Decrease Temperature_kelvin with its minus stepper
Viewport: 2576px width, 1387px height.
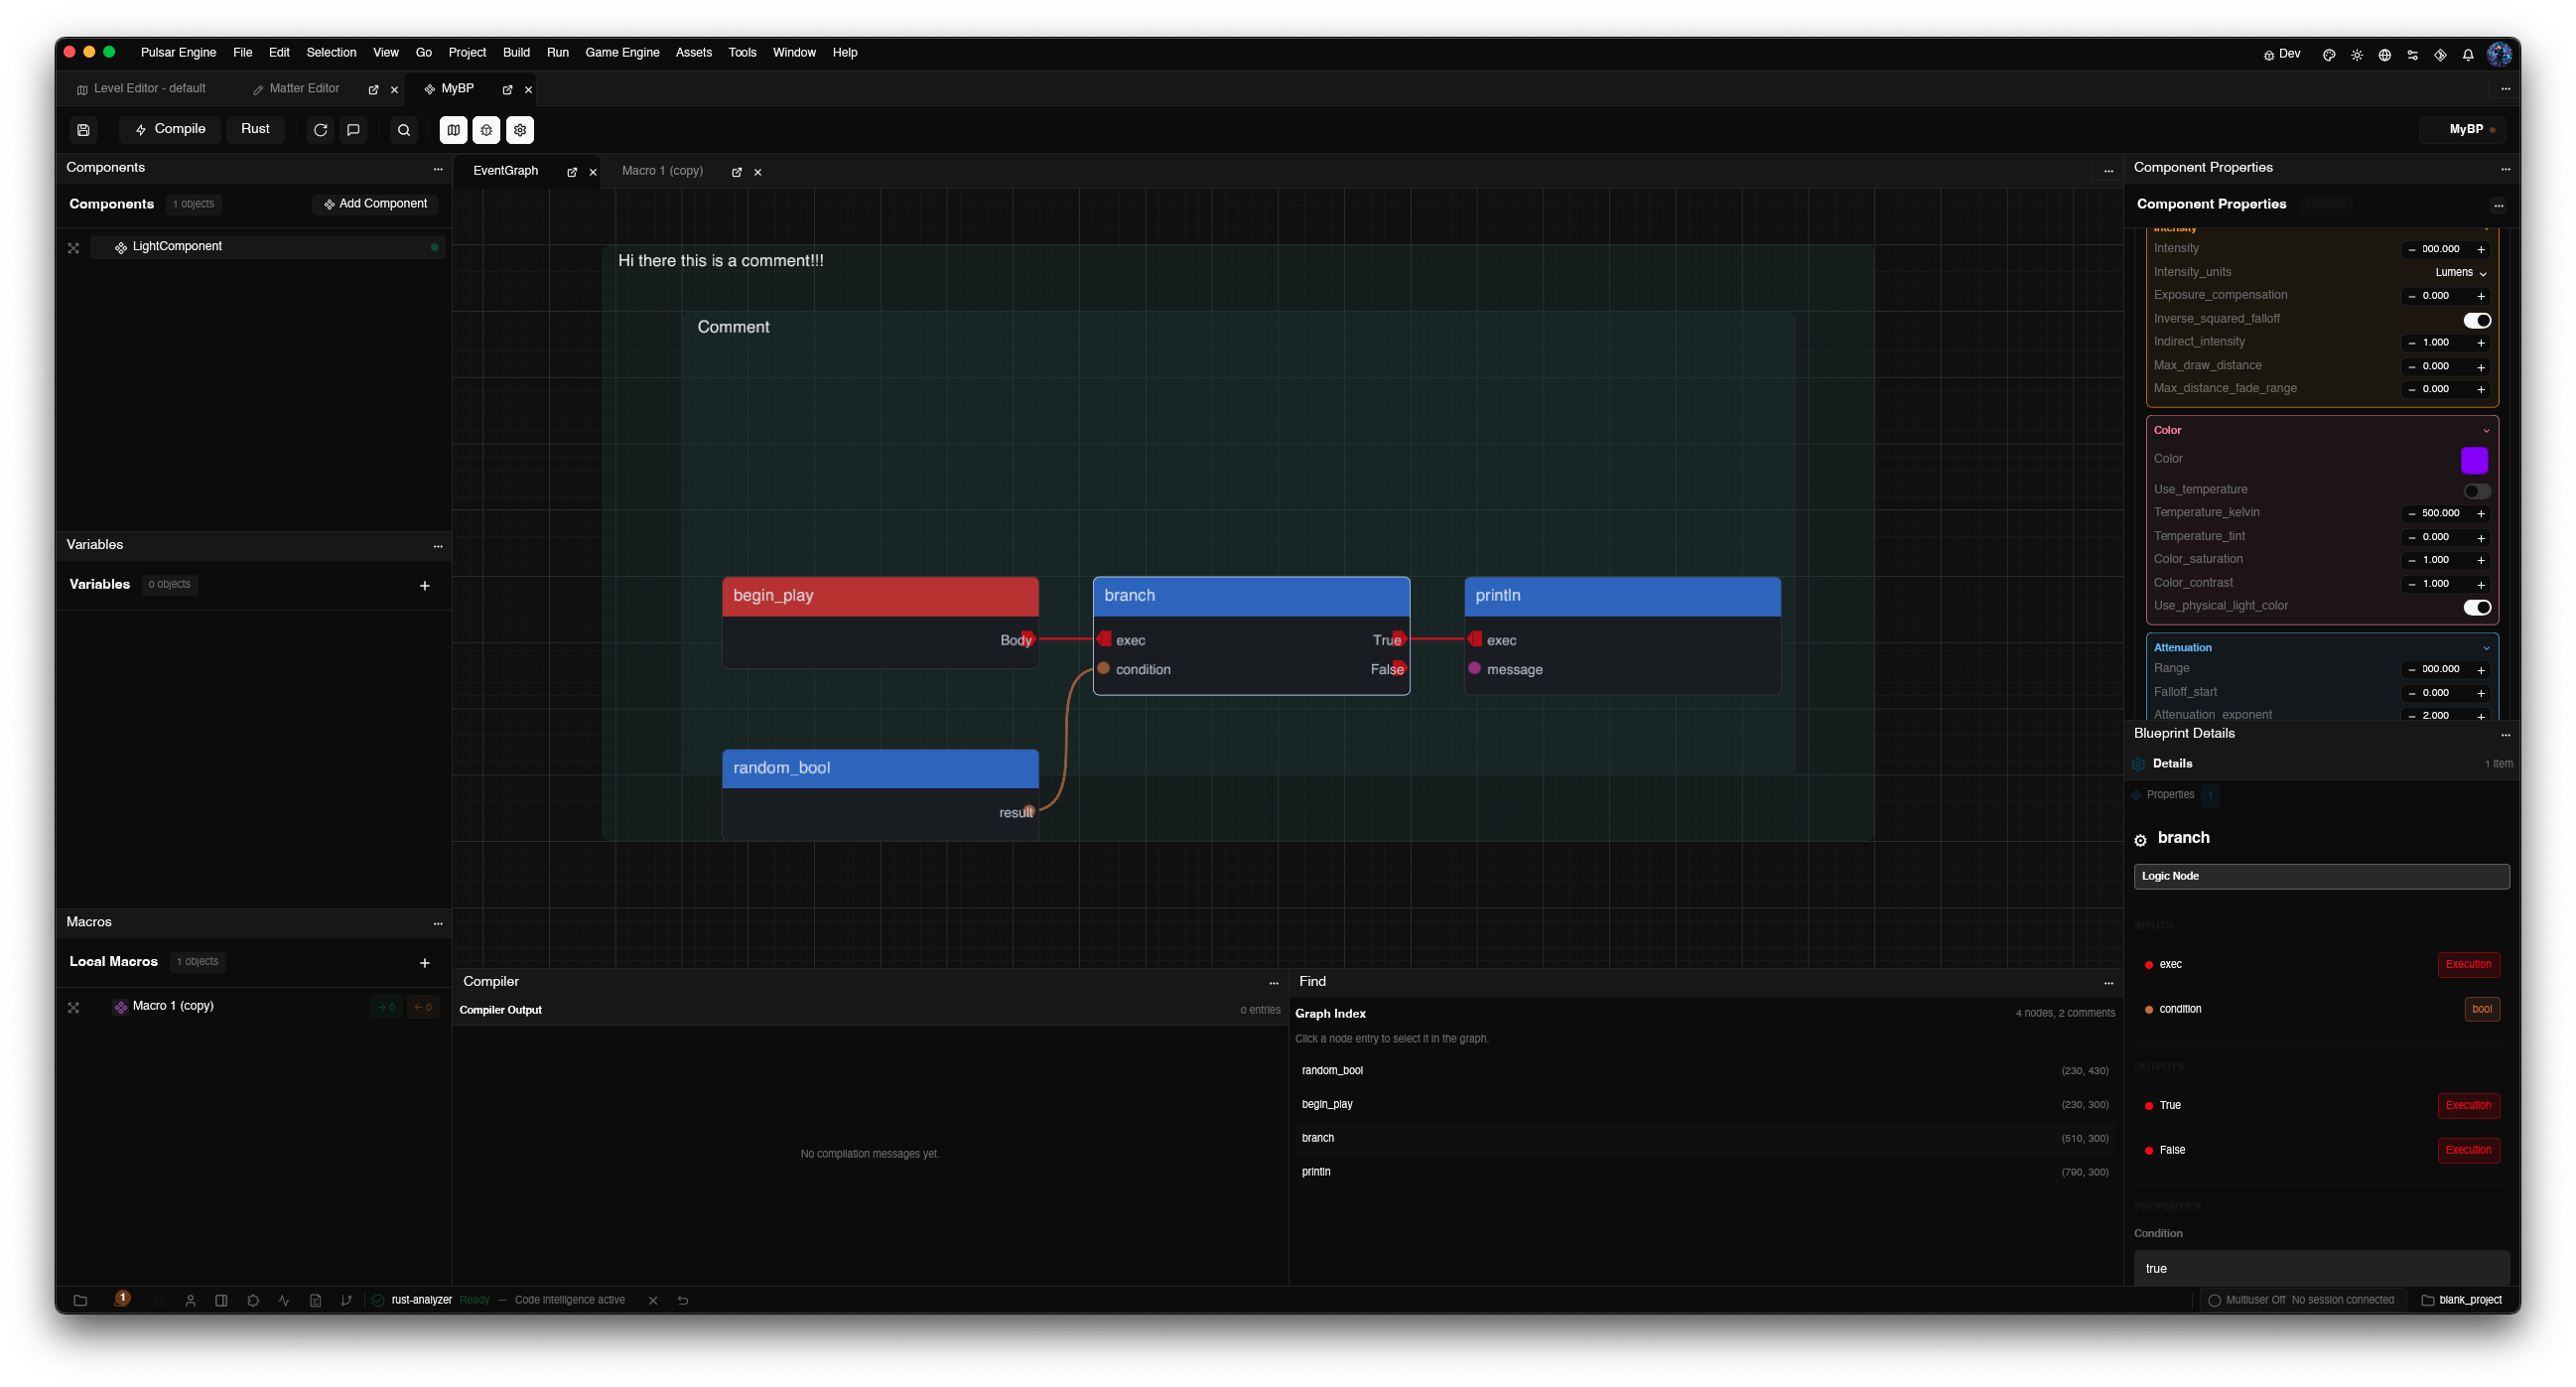2411,514
